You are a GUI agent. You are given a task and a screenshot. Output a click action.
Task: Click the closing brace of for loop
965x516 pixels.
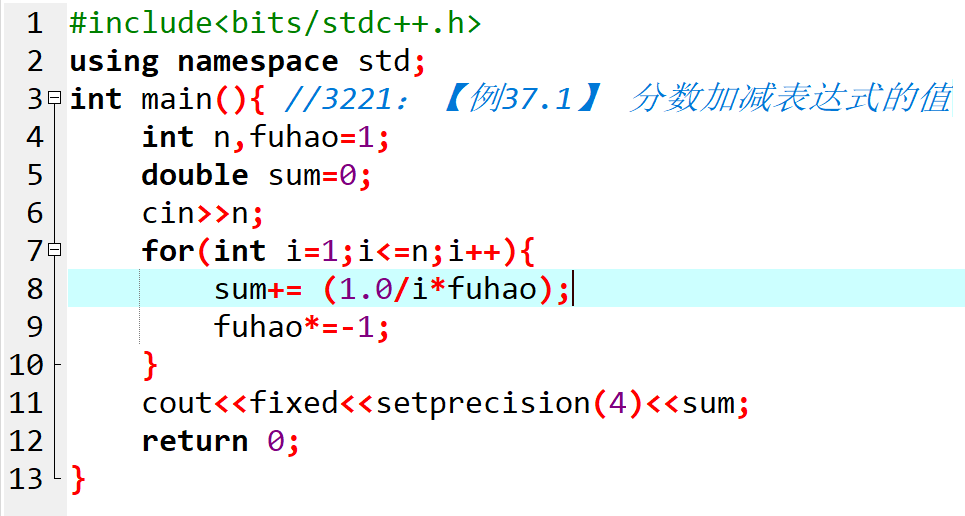[x=150, y=366]
